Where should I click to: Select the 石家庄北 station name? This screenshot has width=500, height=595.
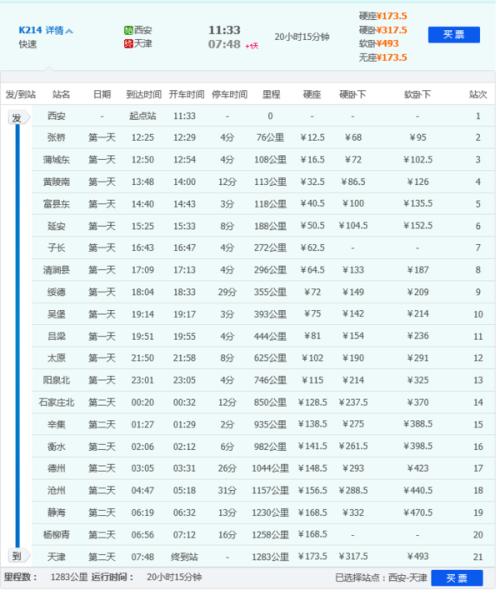(57, 402)
